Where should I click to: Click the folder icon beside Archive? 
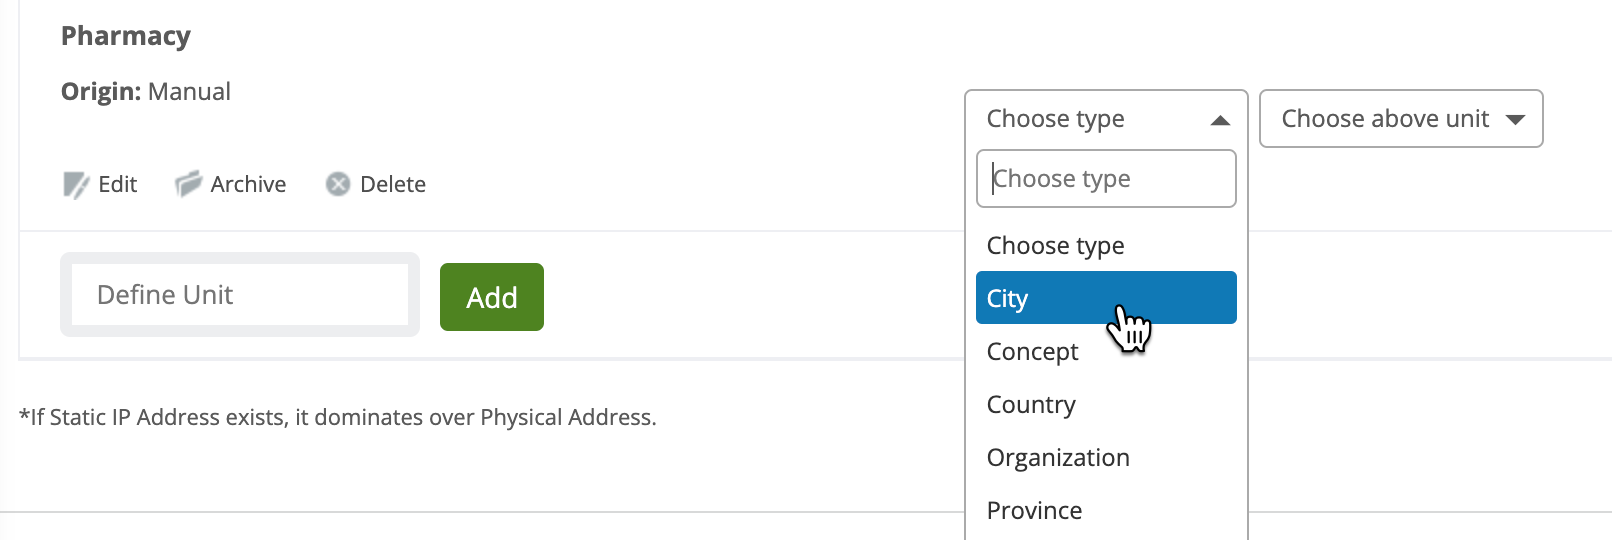coord(188,184)
